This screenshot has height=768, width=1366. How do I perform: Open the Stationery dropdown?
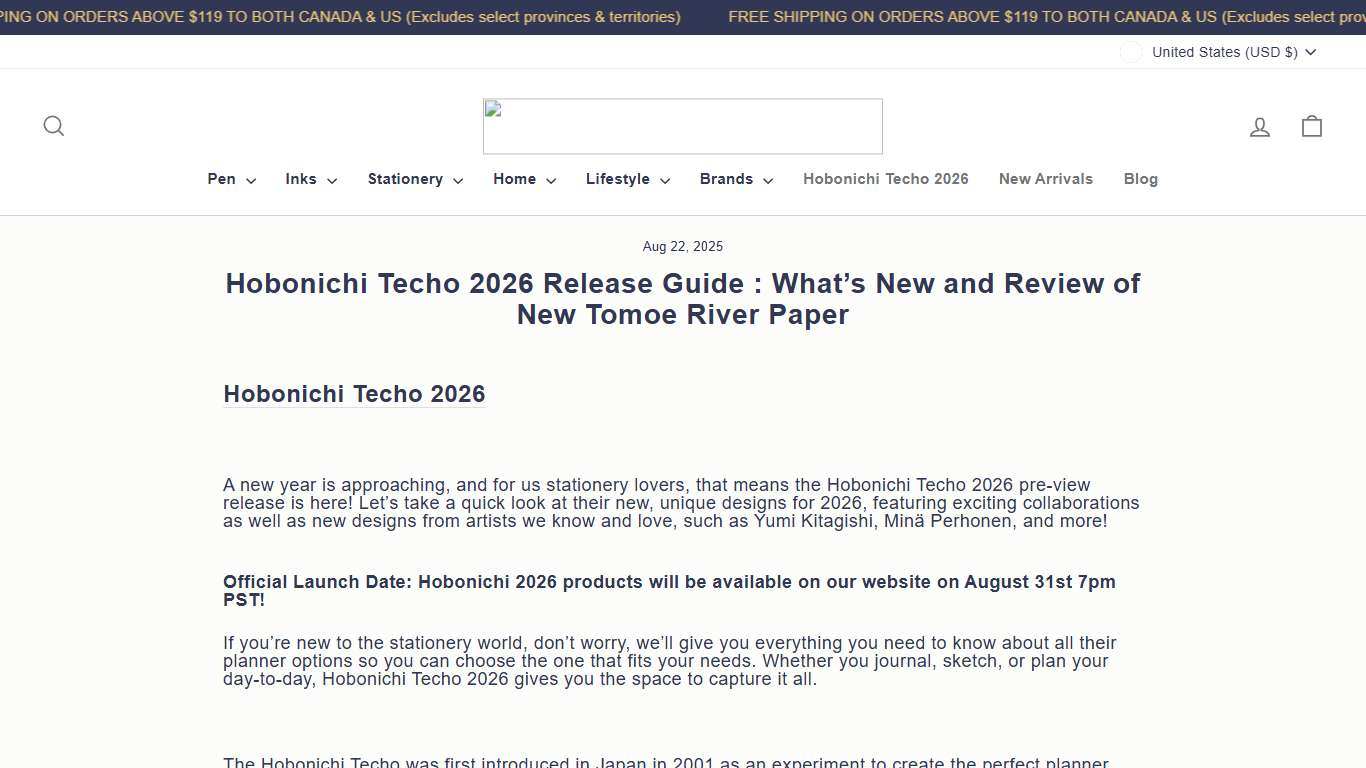point(414,179)
